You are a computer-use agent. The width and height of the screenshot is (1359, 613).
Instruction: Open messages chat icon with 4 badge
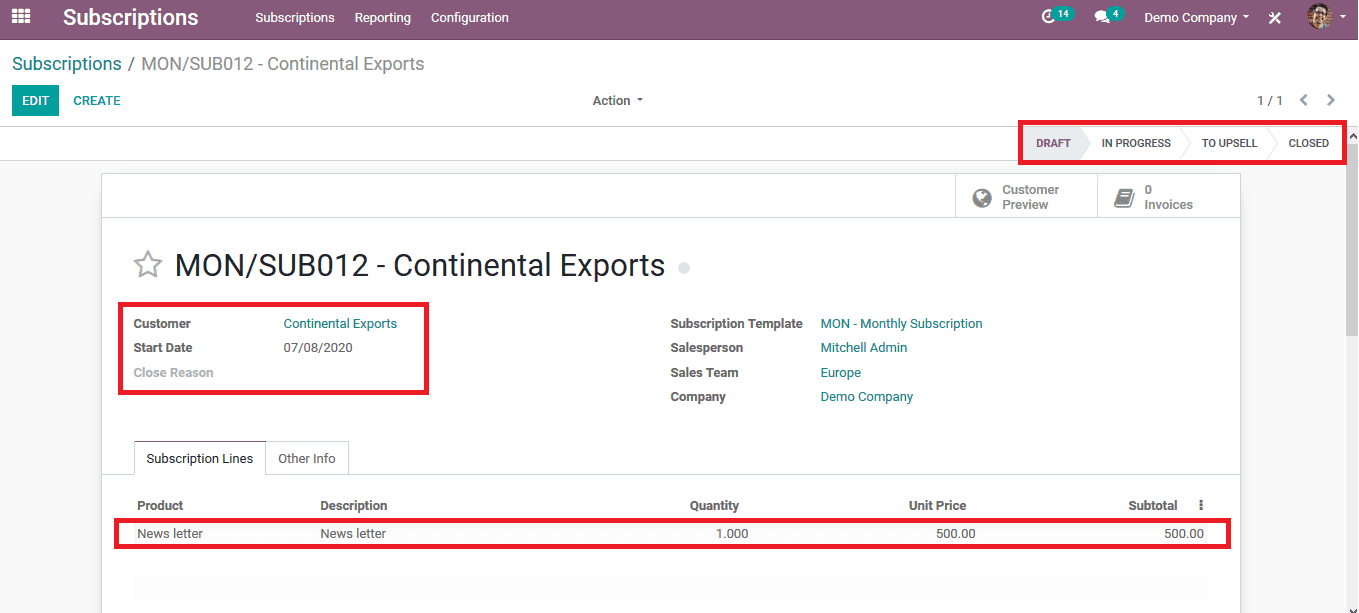tap(1108, 16)
